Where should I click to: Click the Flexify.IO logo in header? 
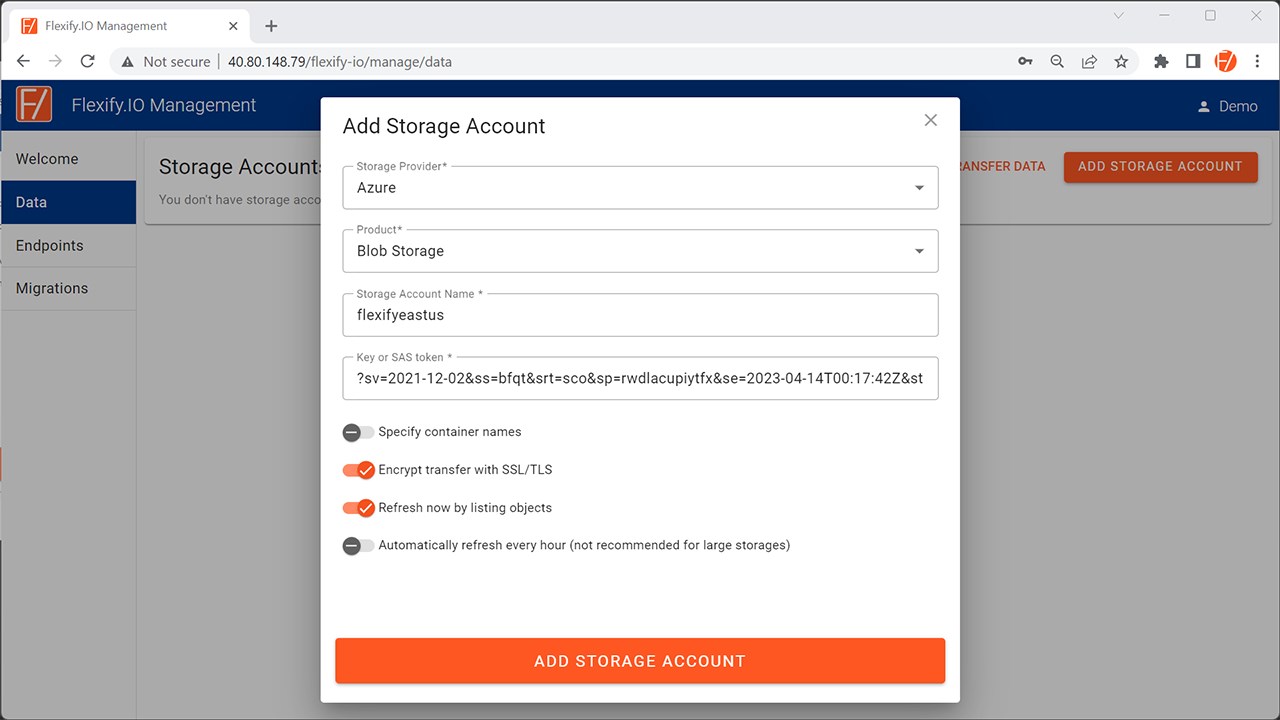tap(34, 105)
